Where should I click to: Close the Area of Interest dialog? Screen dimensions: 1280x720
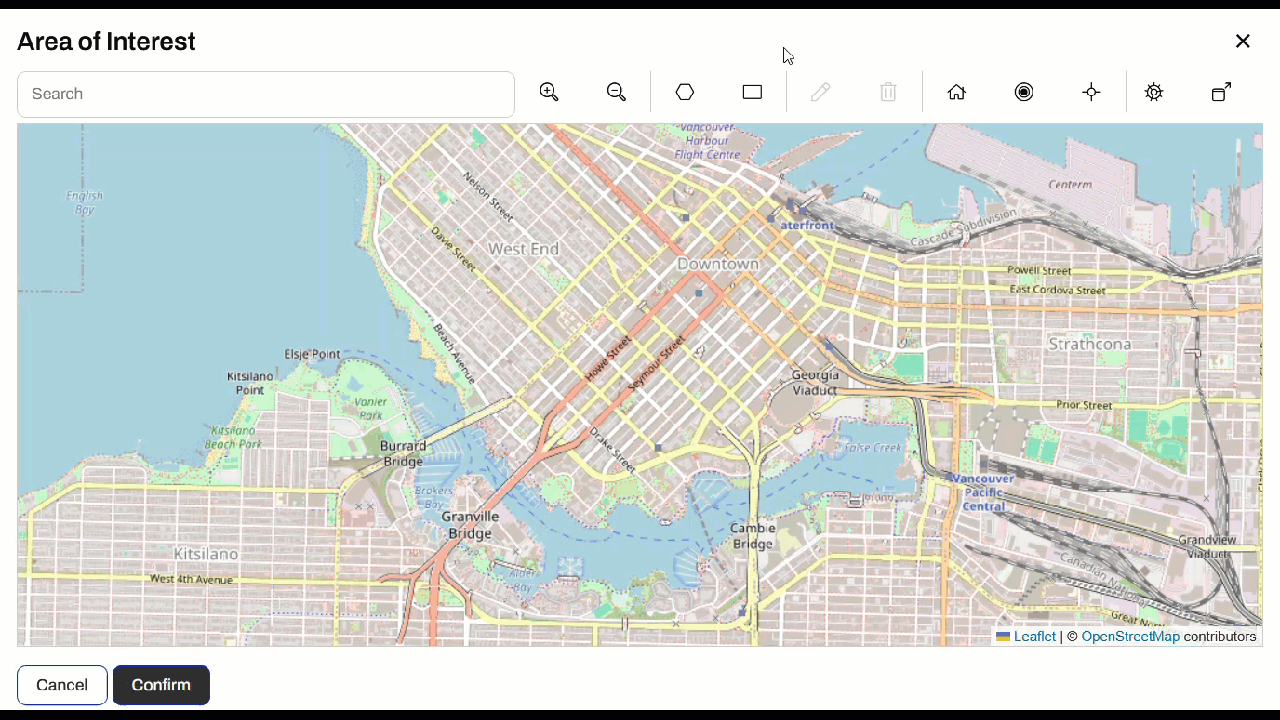click(1242, 41)
